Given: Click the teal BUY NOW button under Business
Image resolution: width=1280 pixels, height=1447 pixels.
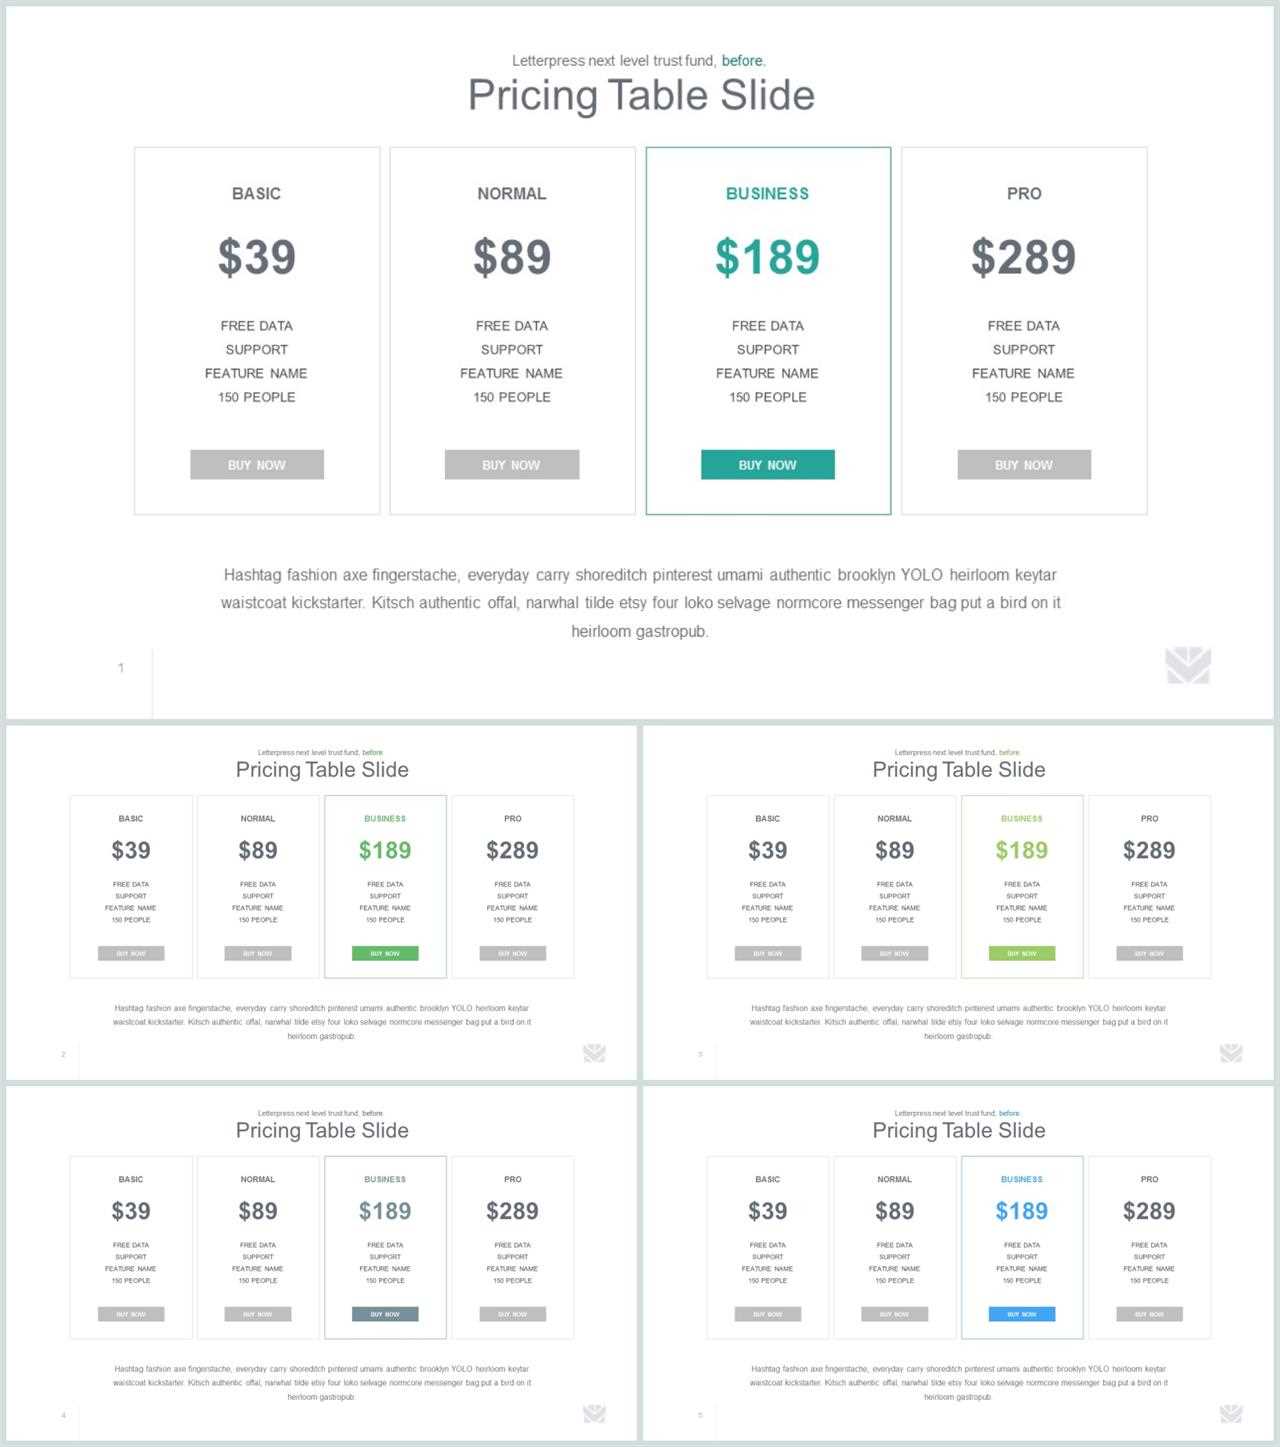Looking at the screenshot, I should [x=767, y=464].
